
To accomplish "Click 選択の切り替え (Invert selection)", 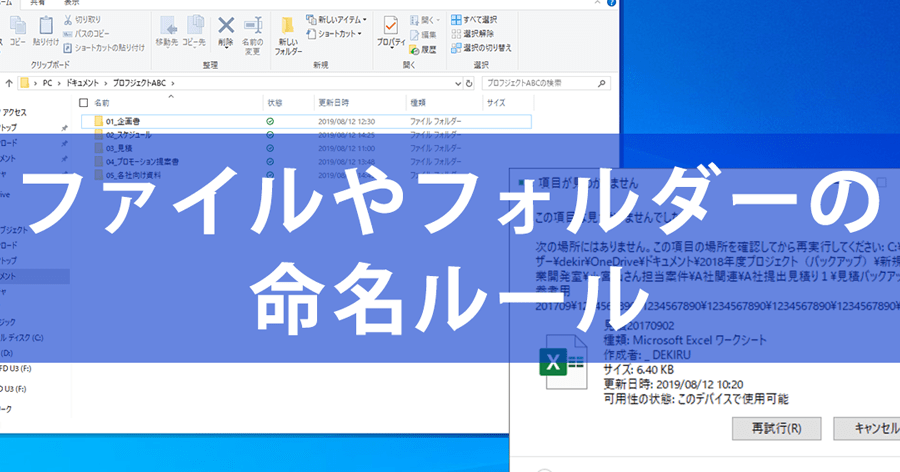I will [x=484, y=47].
